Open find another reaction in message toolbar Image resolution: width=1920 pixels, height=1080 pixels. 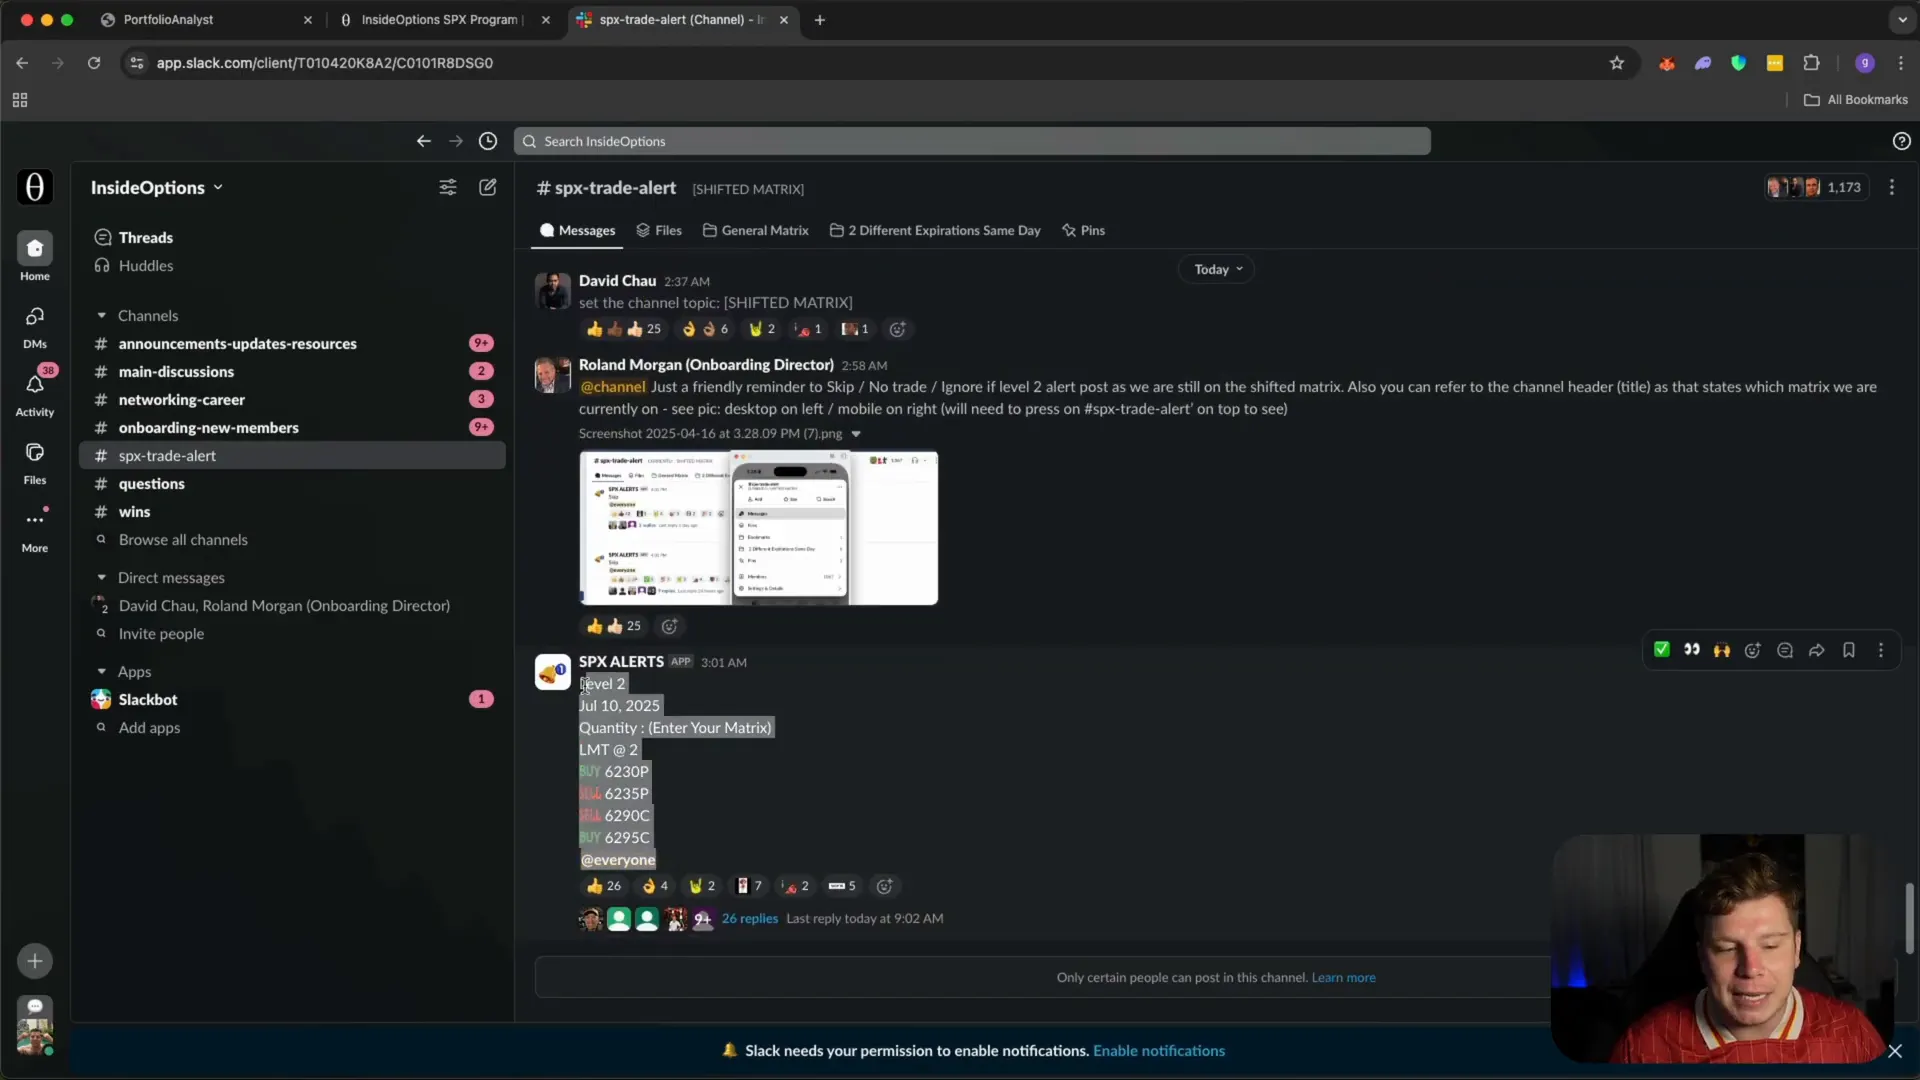(x=1753, y=650)
